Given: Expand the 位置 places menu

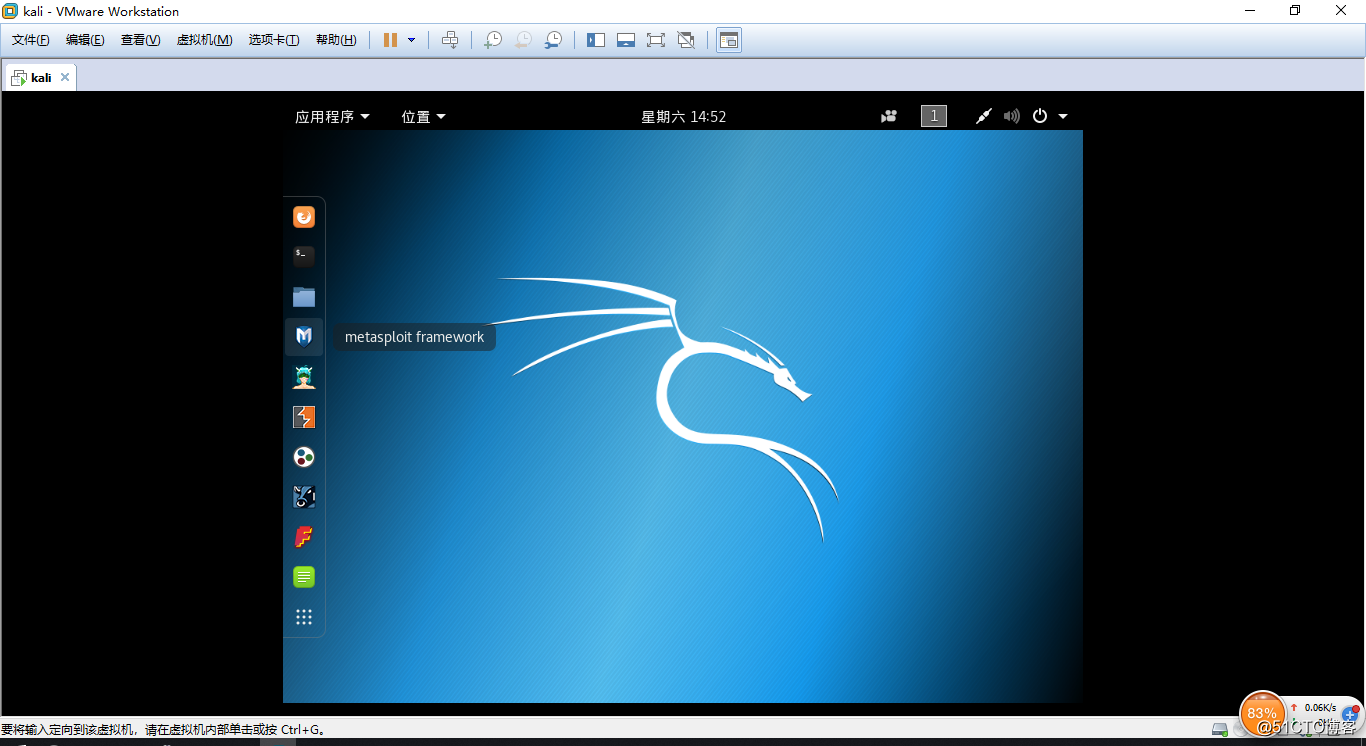Looking at the screenshot, I should [423, 117].
